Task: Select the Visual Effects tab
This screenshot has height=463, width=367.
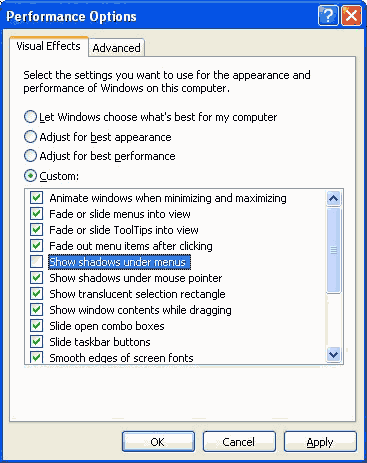Action: 49,46
